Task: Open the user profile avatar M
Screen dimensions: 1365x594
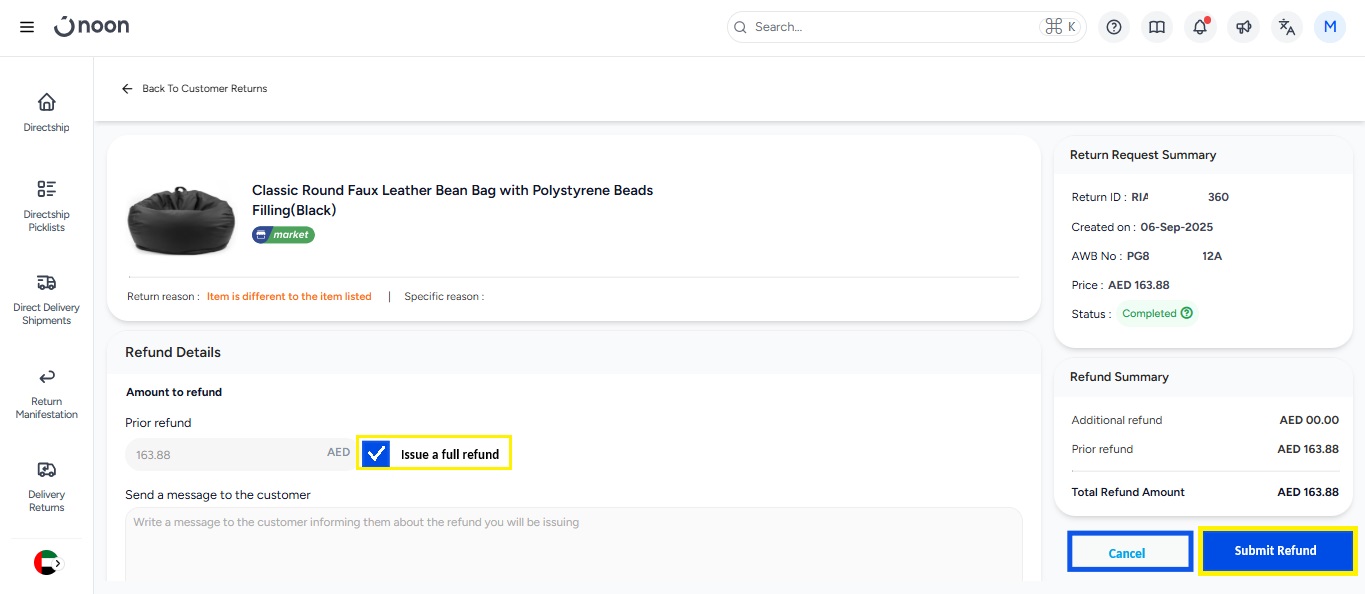Action: [1330, 27]
